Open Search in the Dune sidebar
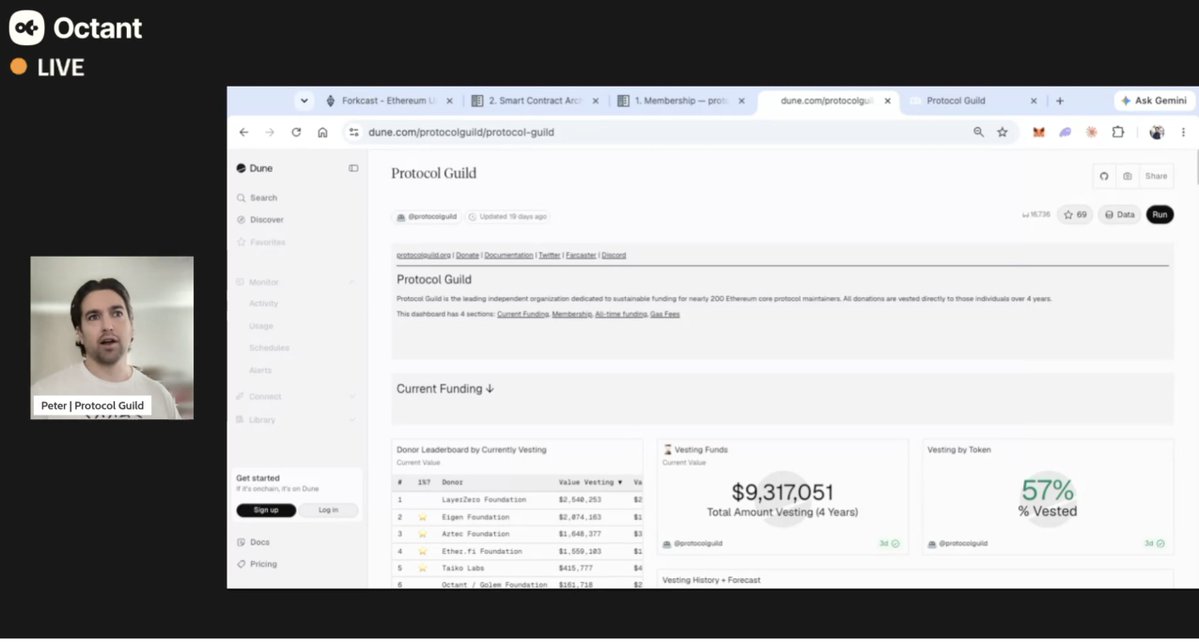 258,198
